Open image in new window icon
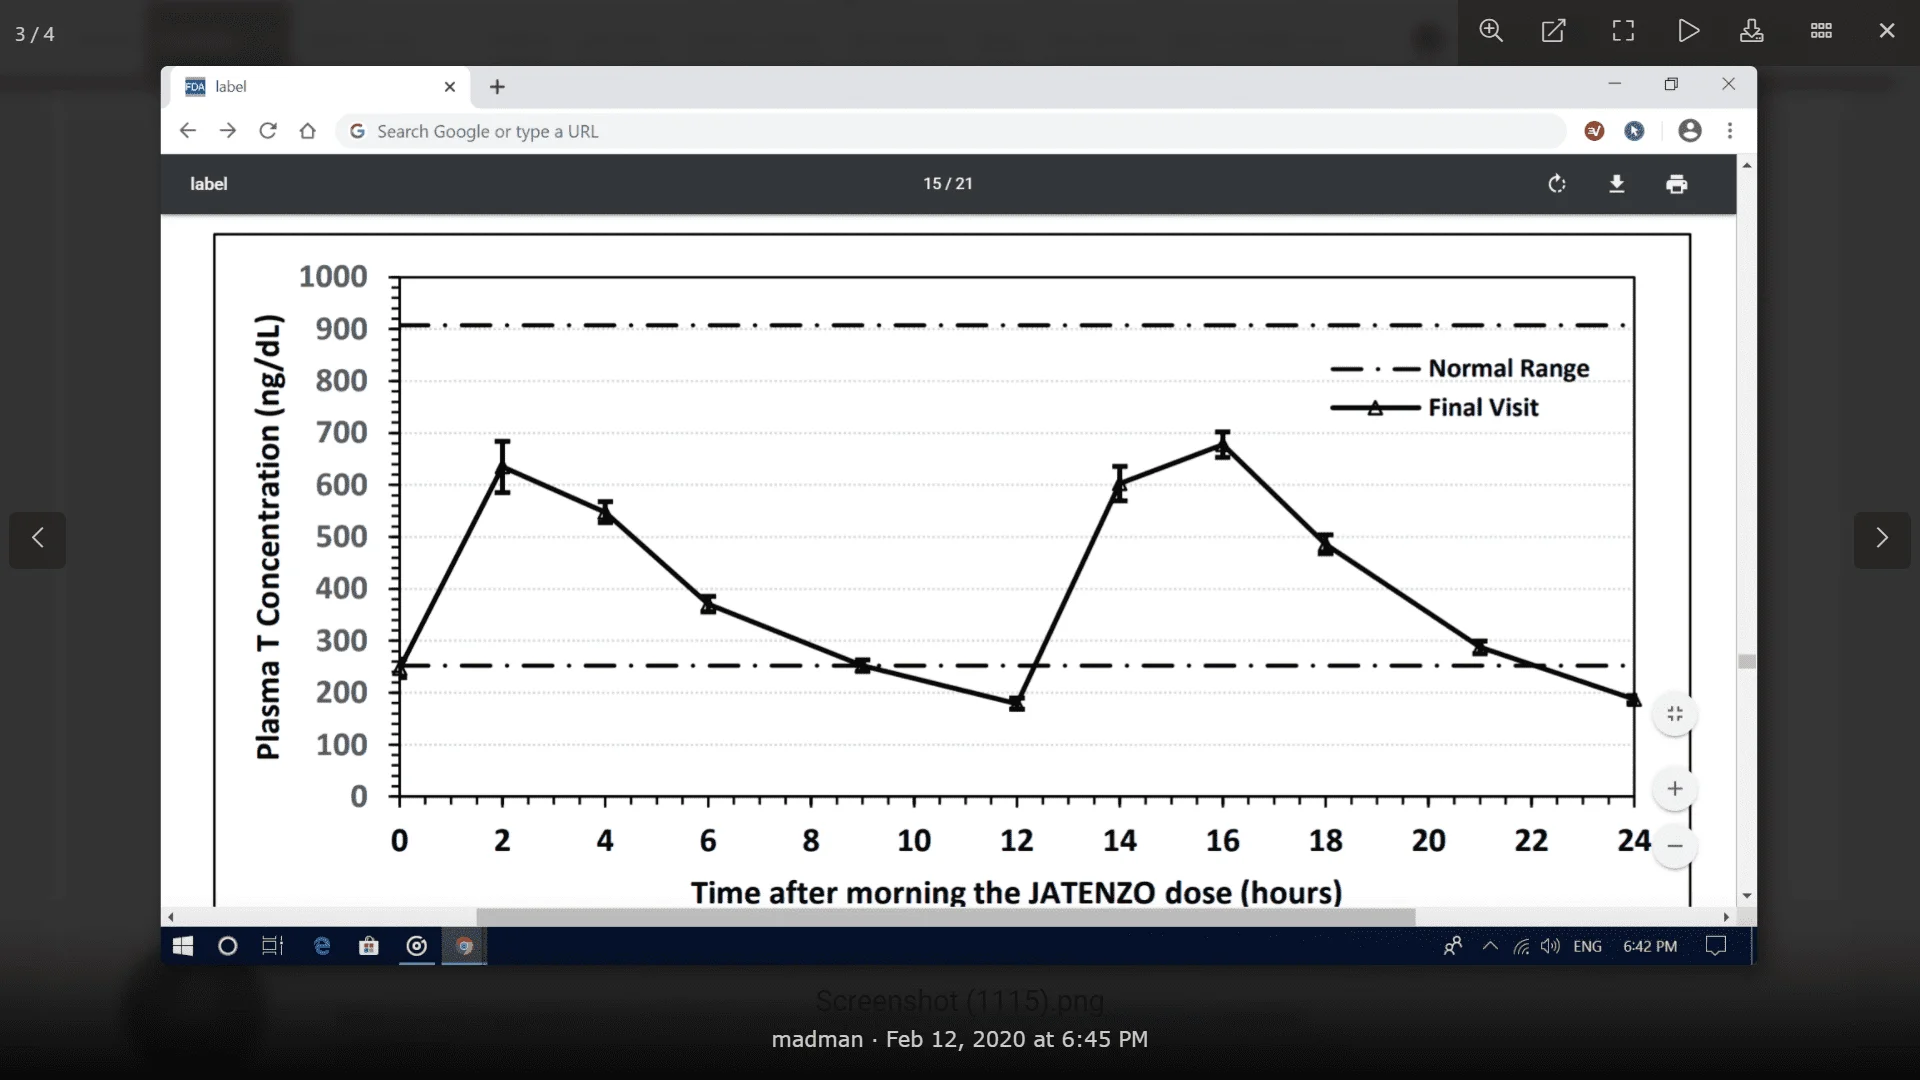Screen dimensions: 1920x1080 pos(1553,31)
